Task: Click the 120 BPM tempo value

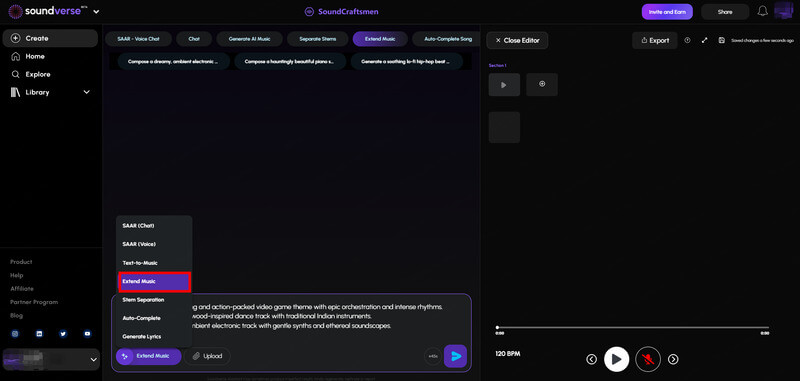Action: coord(508,353)
